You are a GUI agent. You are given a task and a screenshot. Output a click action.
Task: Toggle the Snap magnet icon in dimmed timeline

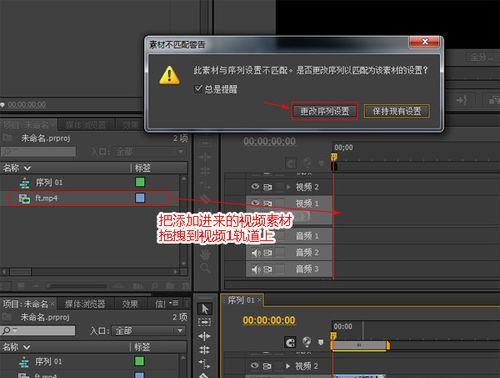tap(291, 163)
